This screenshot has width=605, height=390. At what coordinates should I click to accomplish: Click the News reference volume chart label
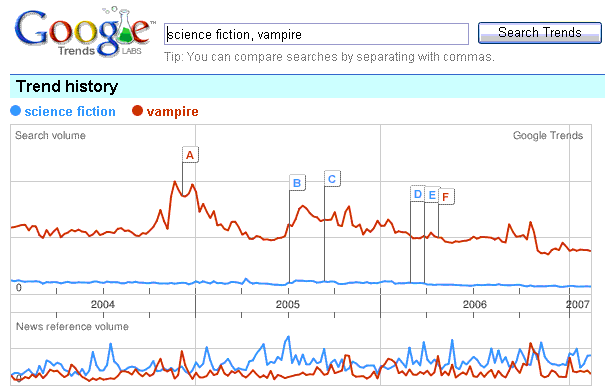pos(72,326)
